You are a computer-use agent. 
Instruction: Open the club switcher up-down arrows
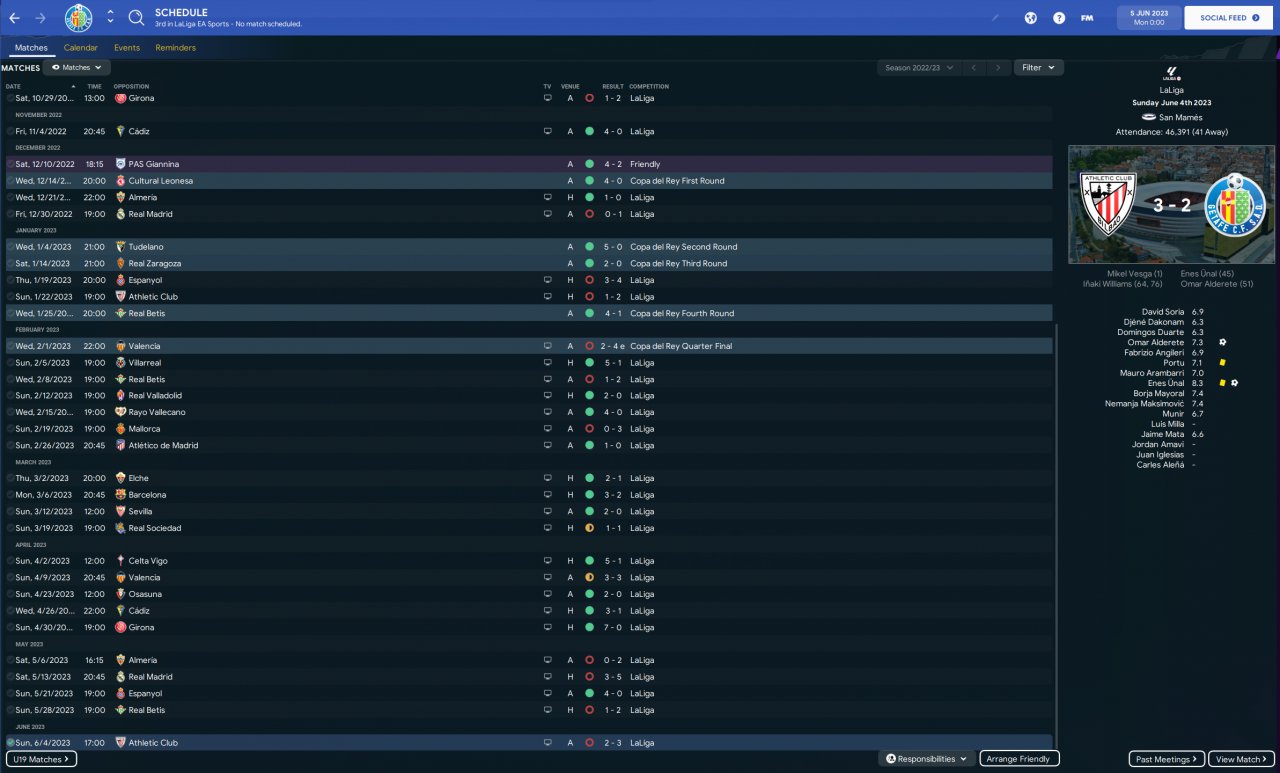(x=109, y=18)
